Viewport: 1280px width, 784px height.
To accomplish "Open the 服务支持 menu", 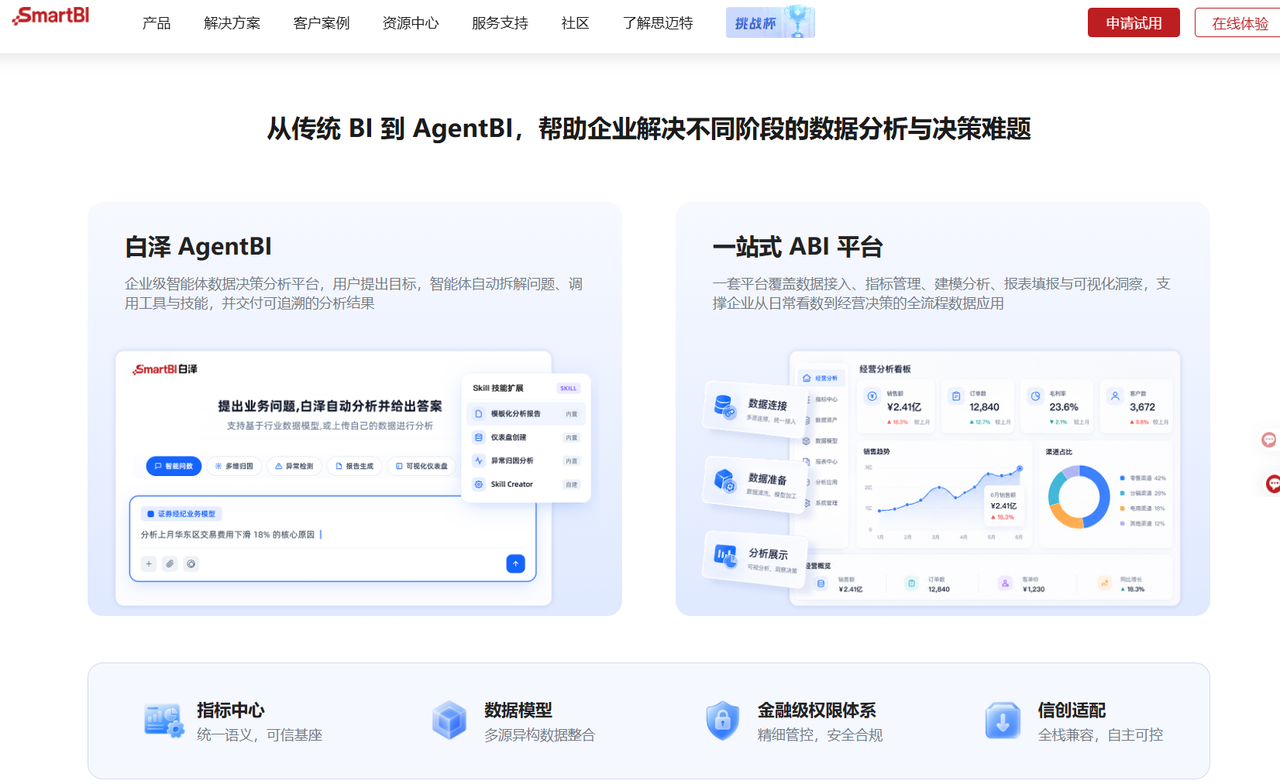I will (x=500, y=23).
